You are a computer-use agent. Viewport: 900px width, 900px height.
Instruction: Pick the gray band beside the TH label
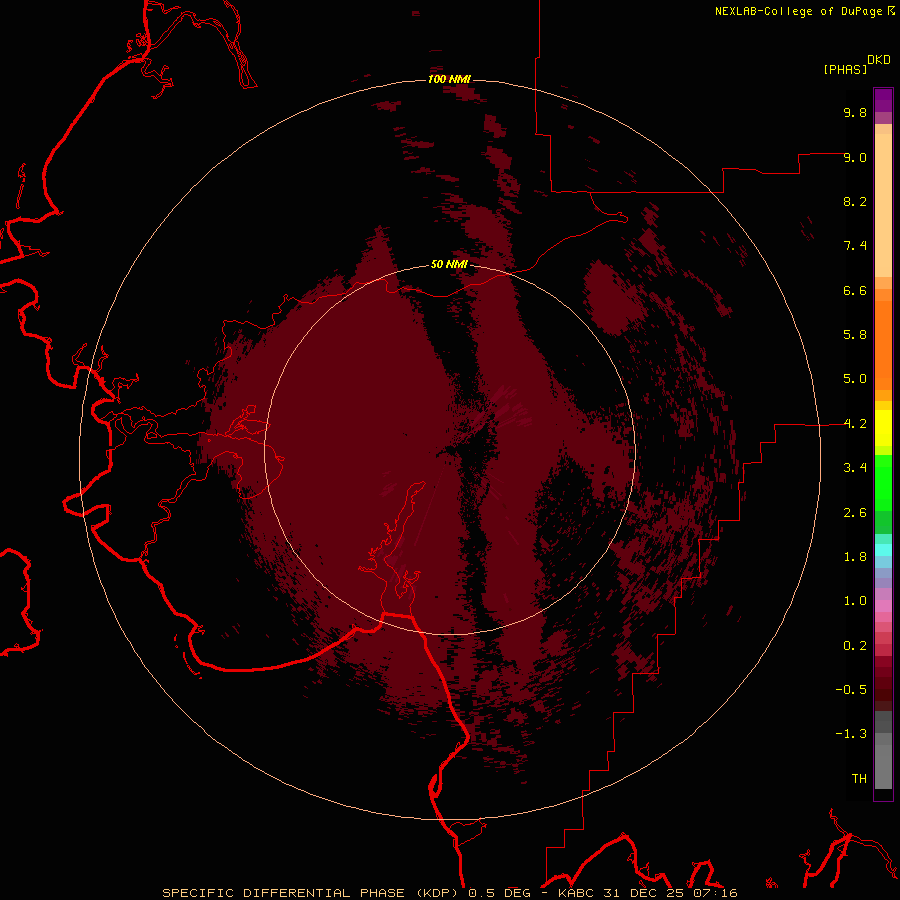point(883,766)
